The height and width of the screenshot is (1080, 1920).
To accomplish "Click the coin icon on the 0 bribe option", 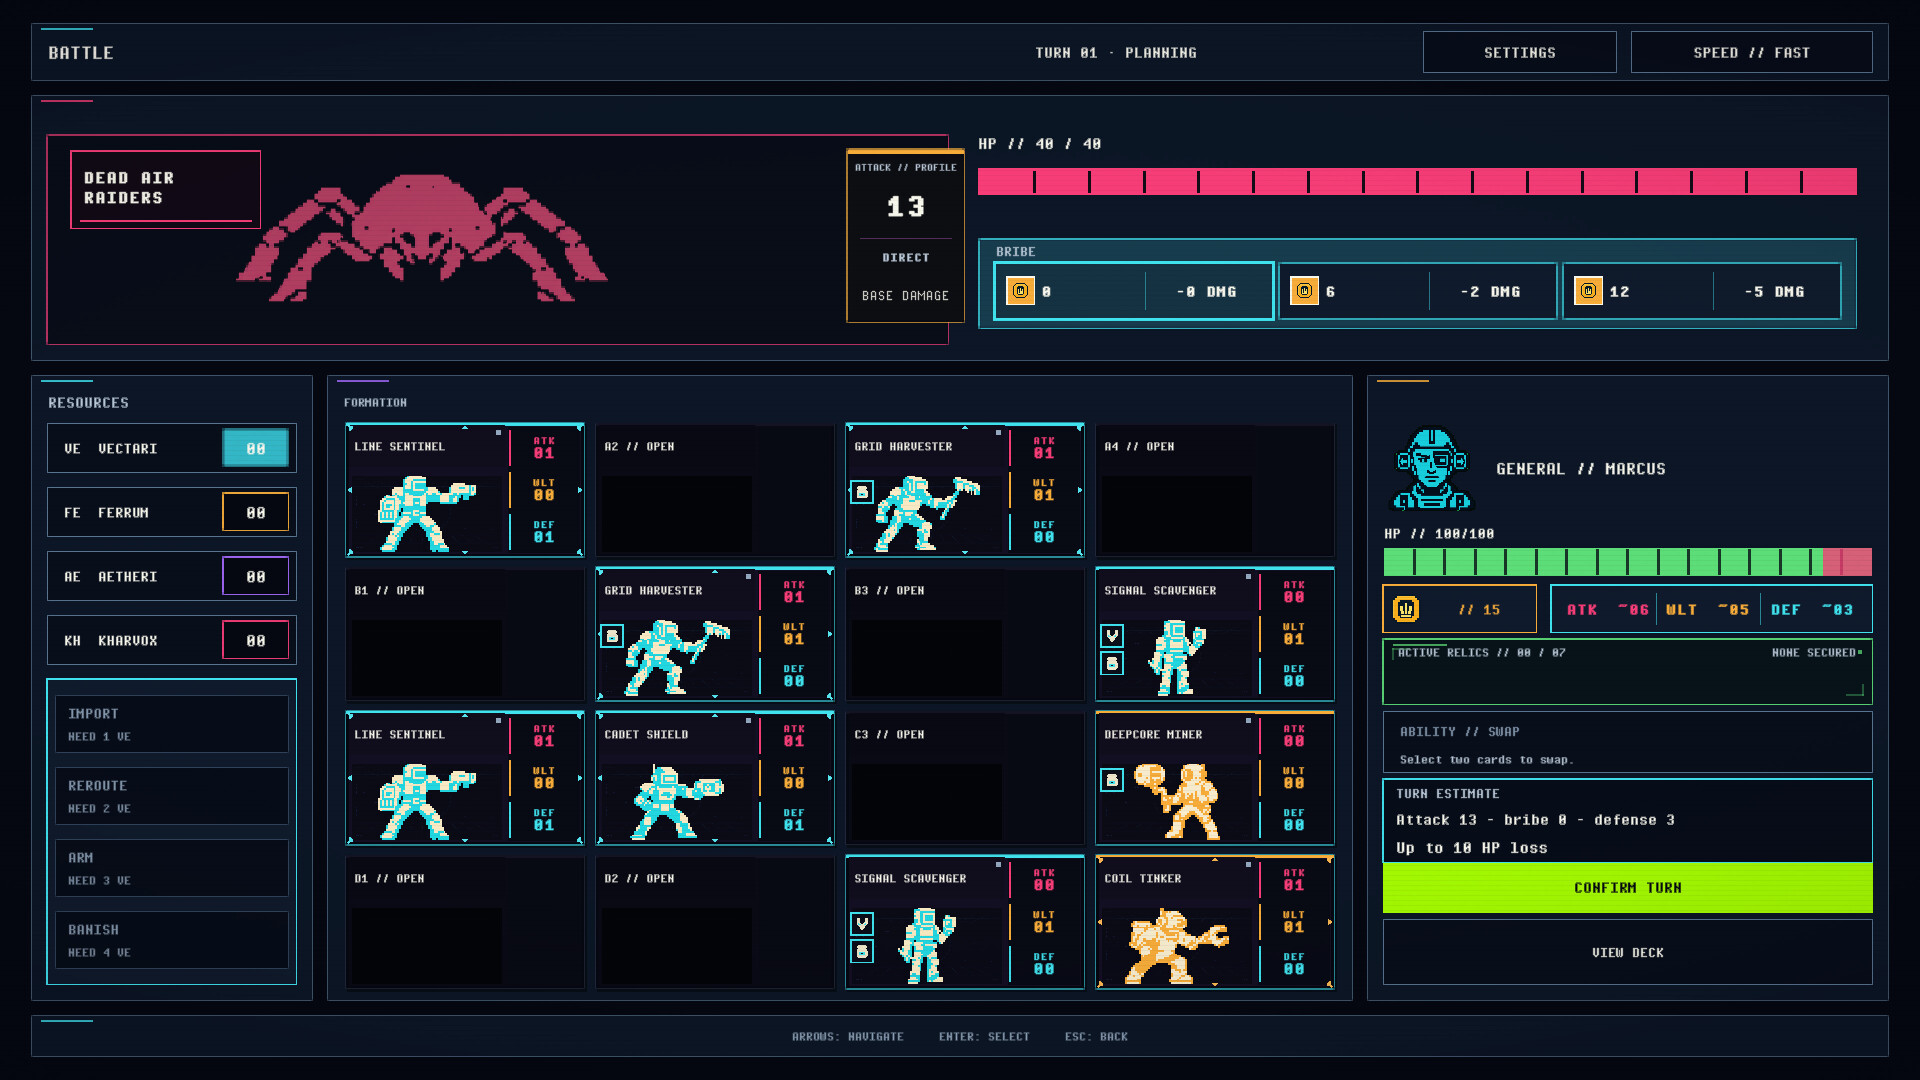I will tap(1020, 291).
